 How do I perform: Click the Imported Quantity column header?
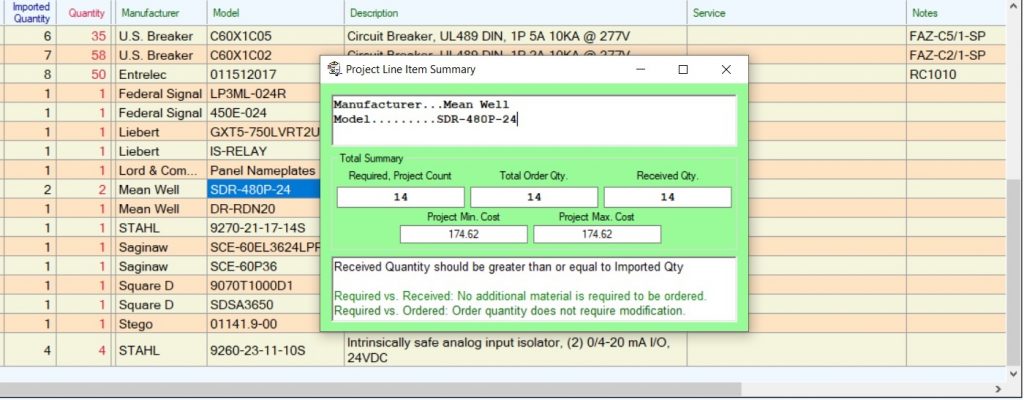31,13
